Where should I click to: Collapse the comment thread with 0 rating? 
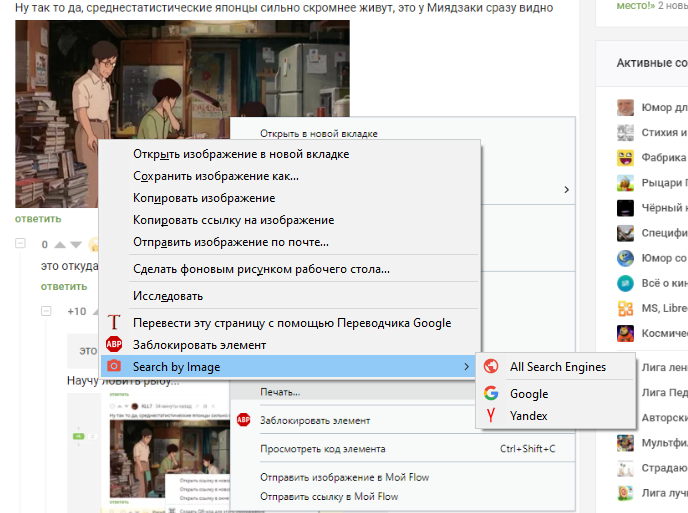(20, 243)
